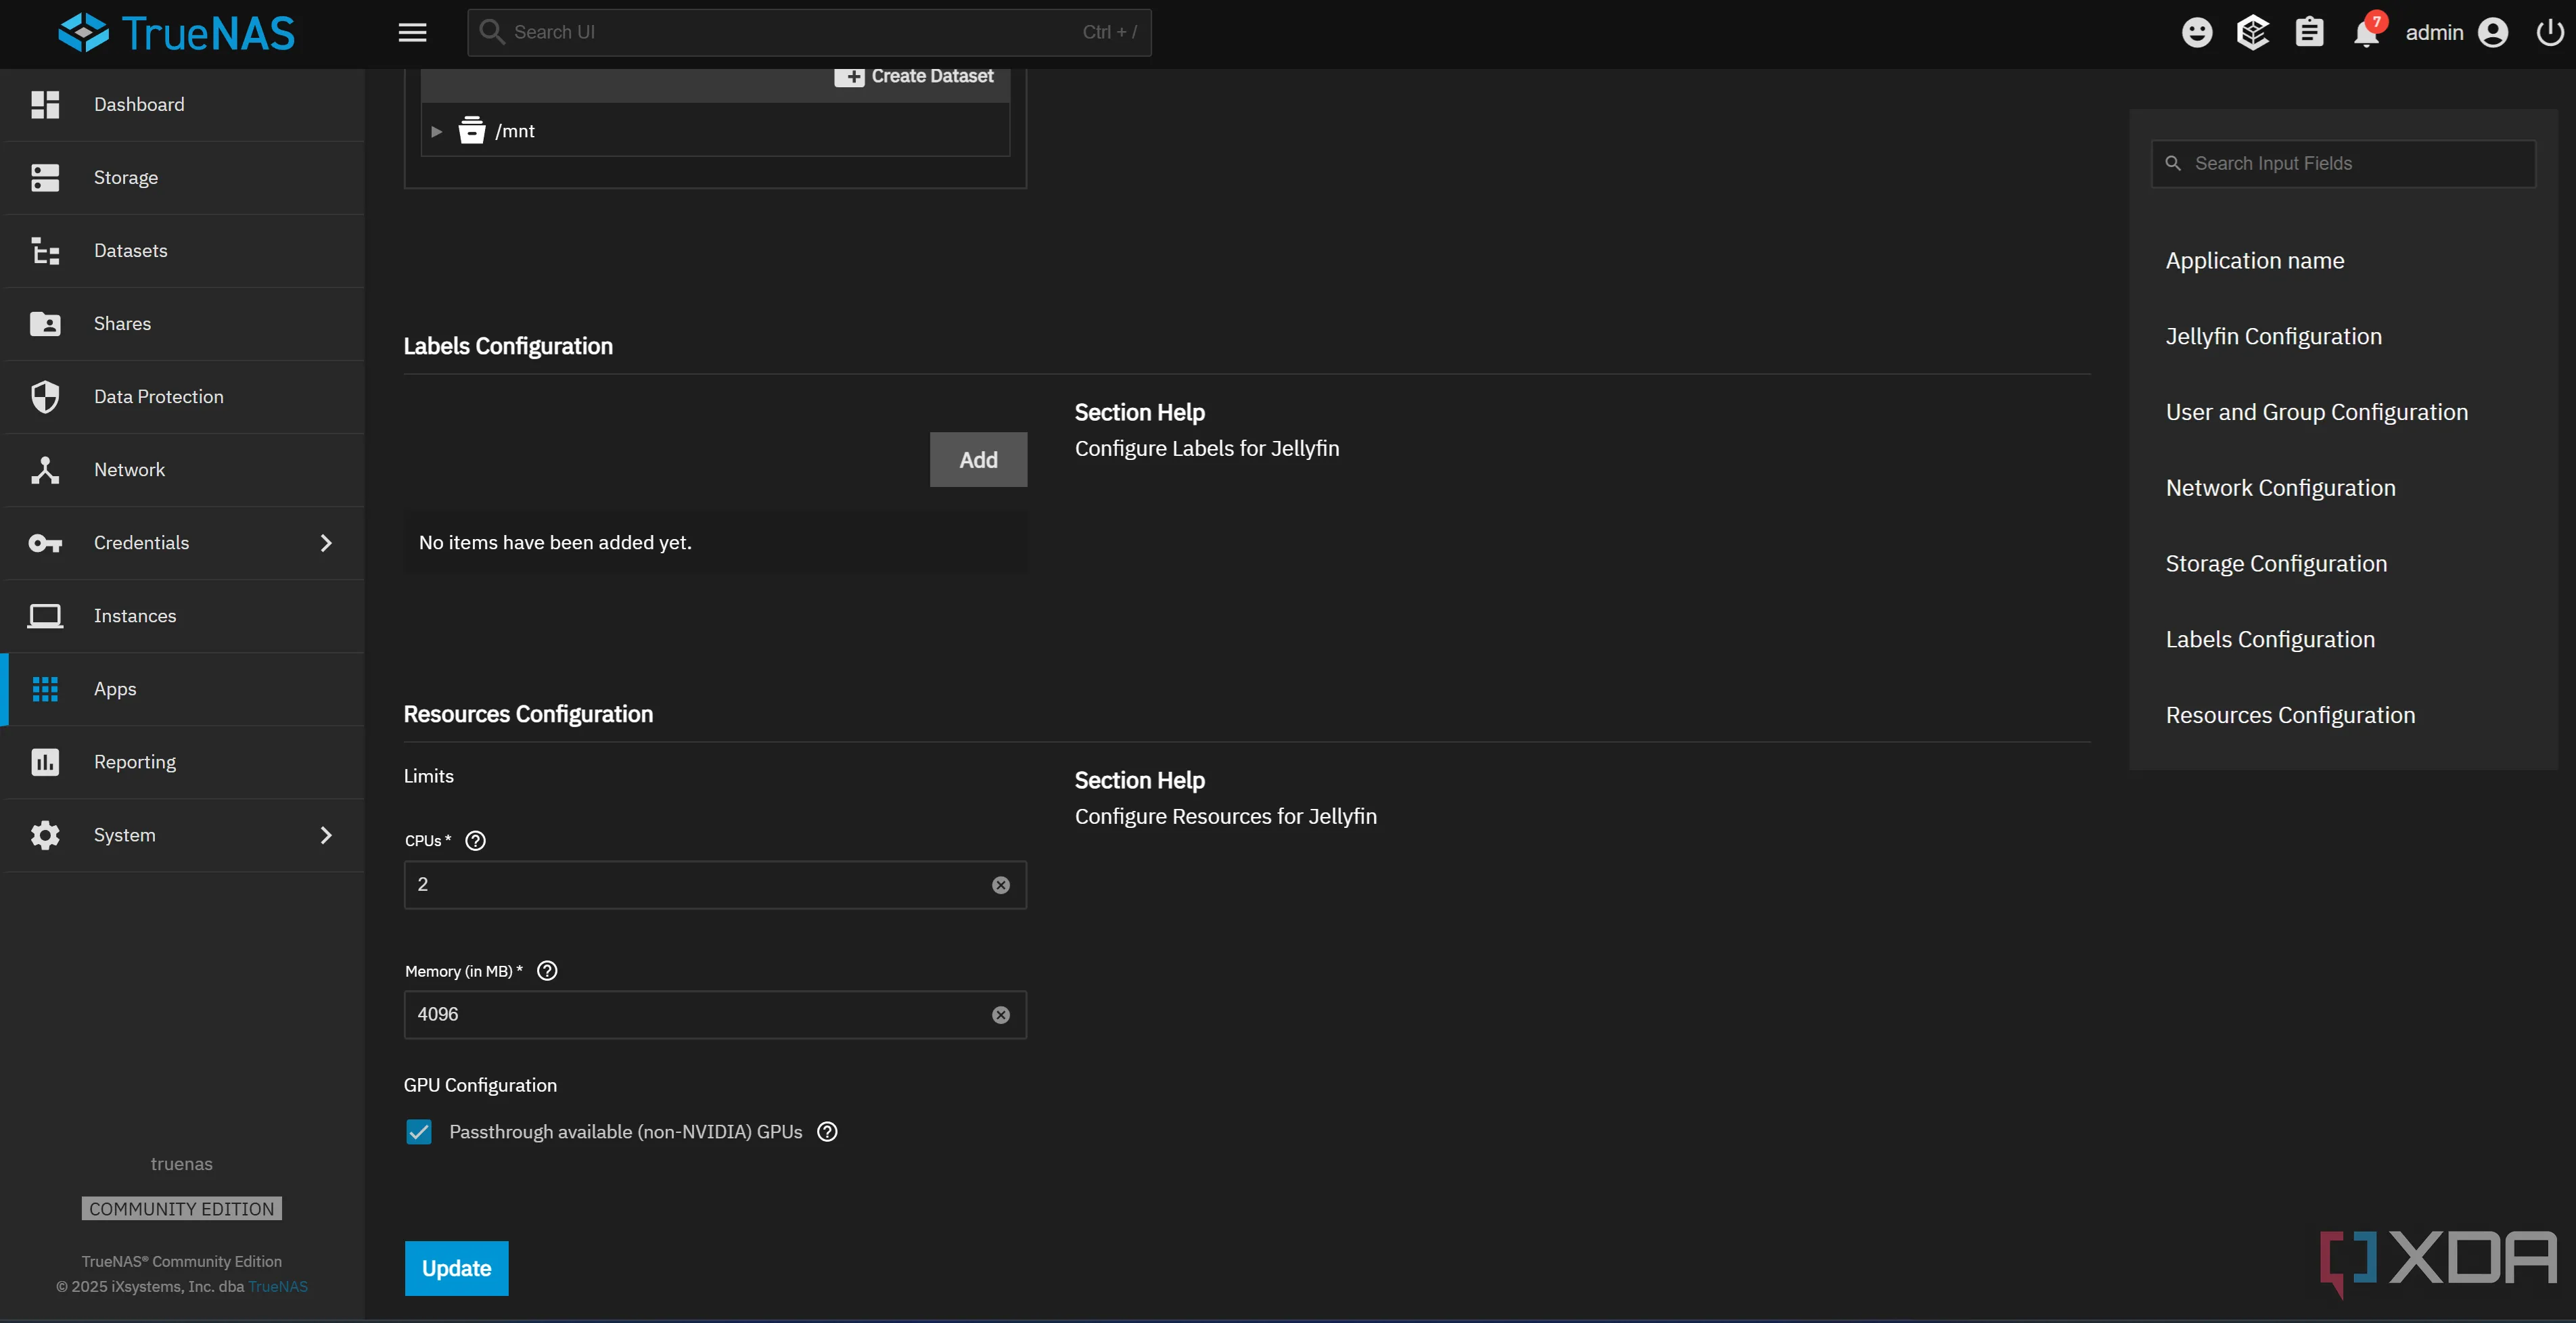
Task: Show help for Memory field
Action: tap(547, 971)
